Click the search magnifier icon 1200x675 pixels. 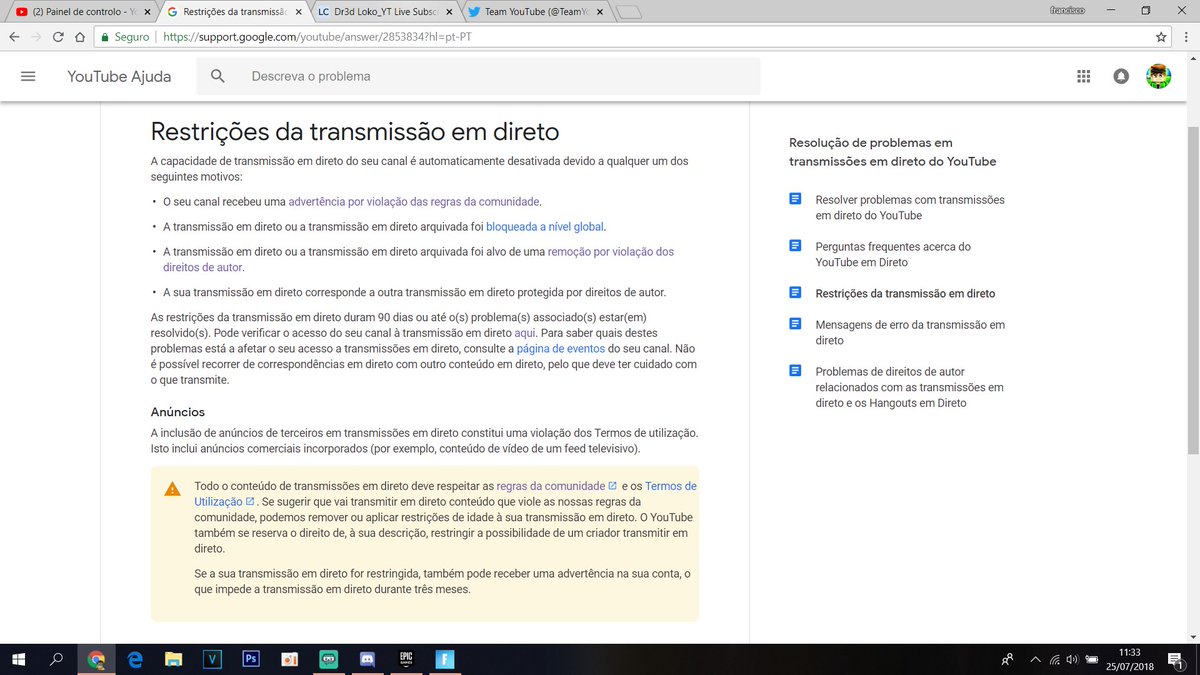tap(218, 76)
